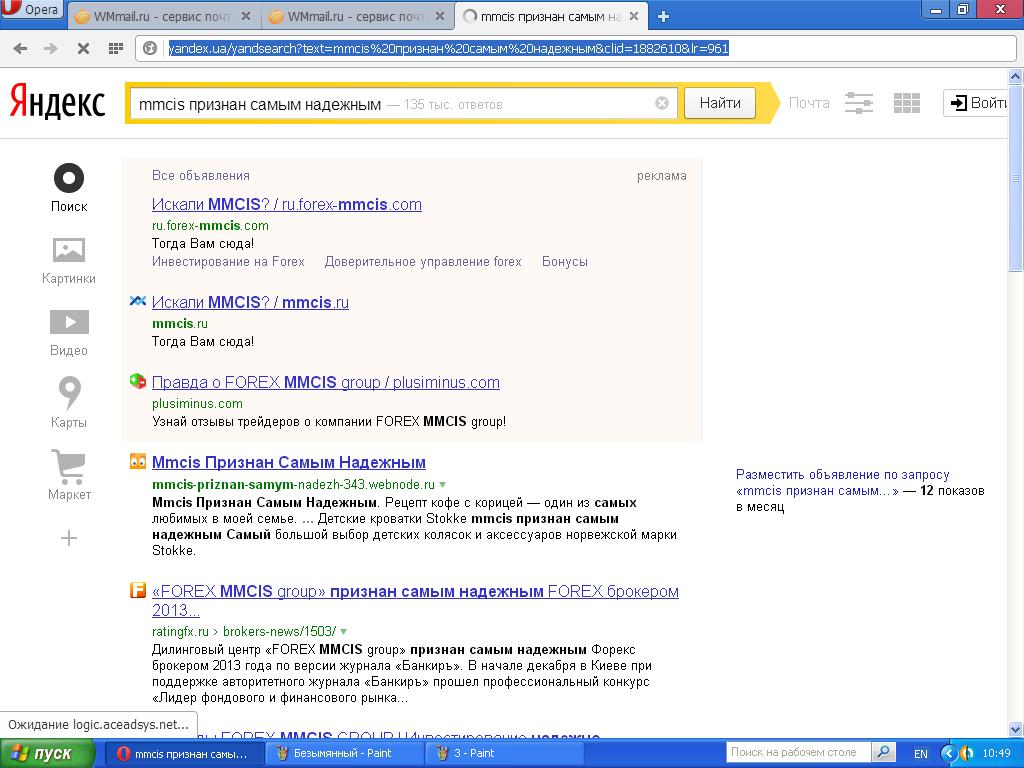Viewport: 1024px width, 768px height.
Task: Click the green ru.forex-mmcis.com URL
Action: click(x=210, y=226)
